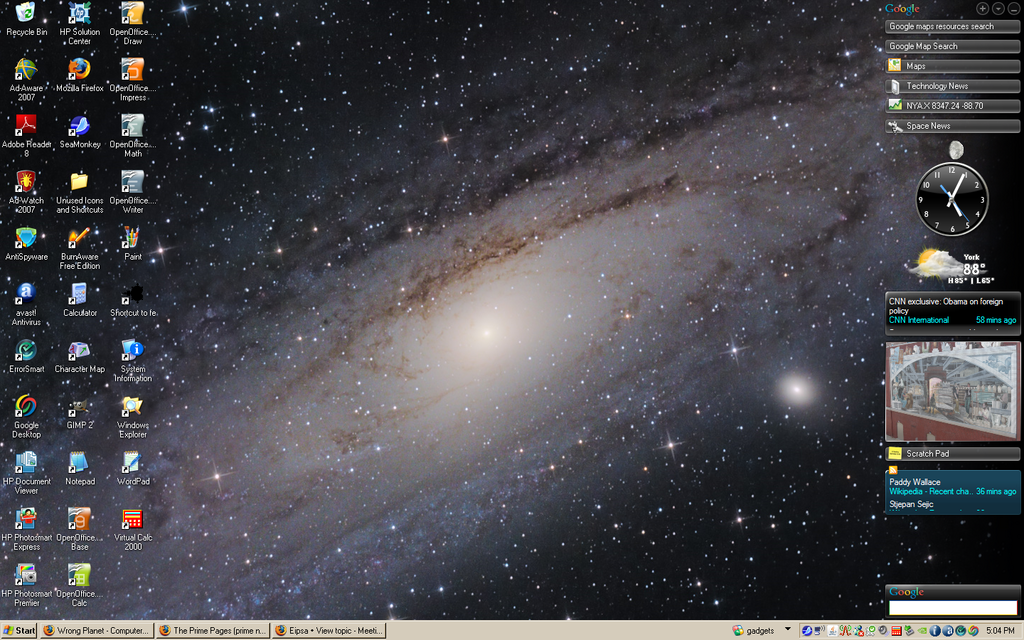The height and width of the screenshot is (640, 1024).
Task: Expand the Scratch Pad gadget
Action: [952, 453]
